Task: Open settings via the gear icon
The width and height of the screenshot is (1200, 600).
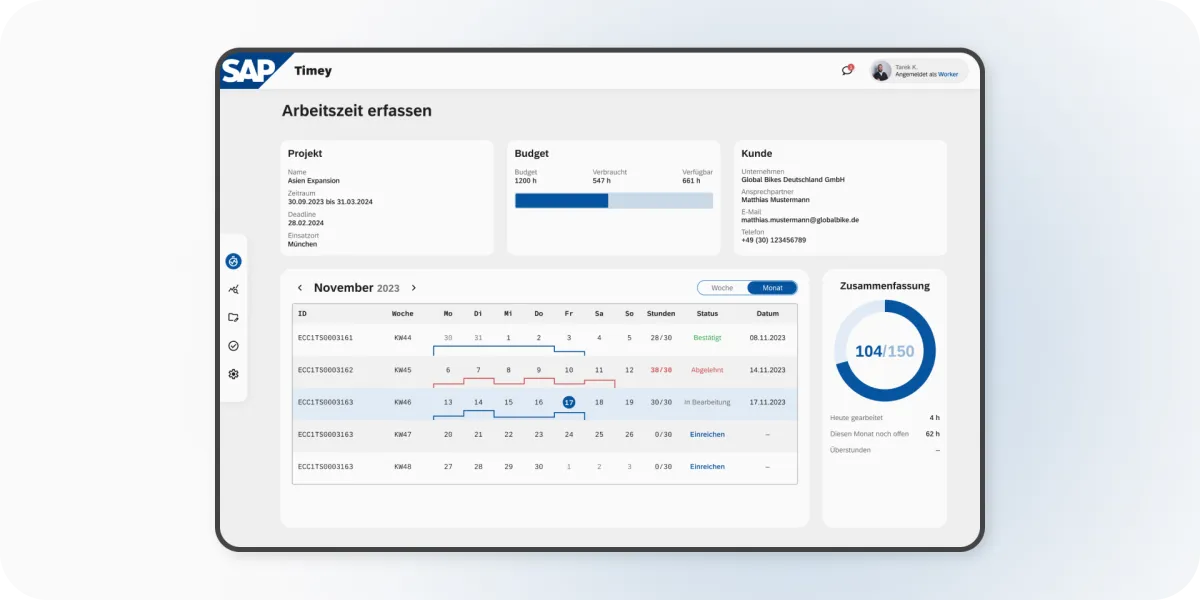Action: pos(233,374)
